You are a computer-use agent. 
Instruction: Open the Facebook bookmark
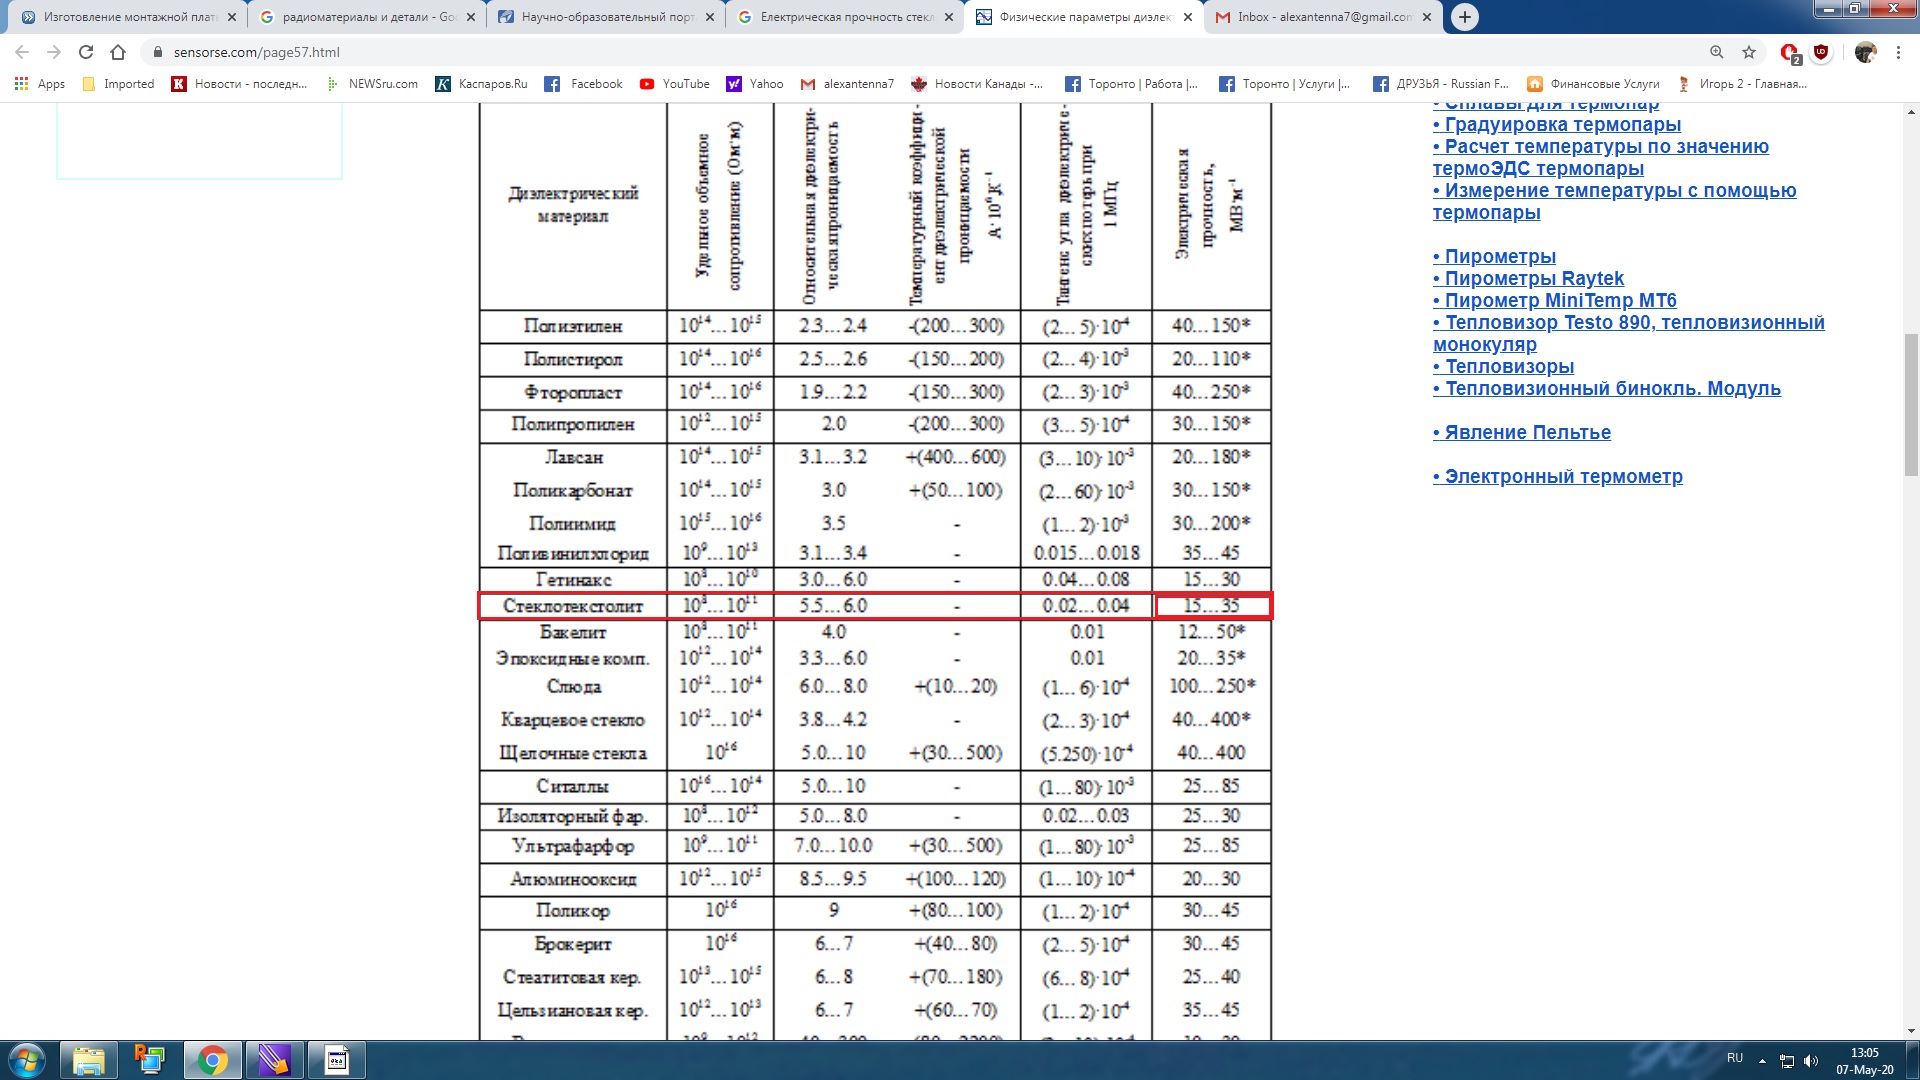pyautogui.click(x=584, y=84)
